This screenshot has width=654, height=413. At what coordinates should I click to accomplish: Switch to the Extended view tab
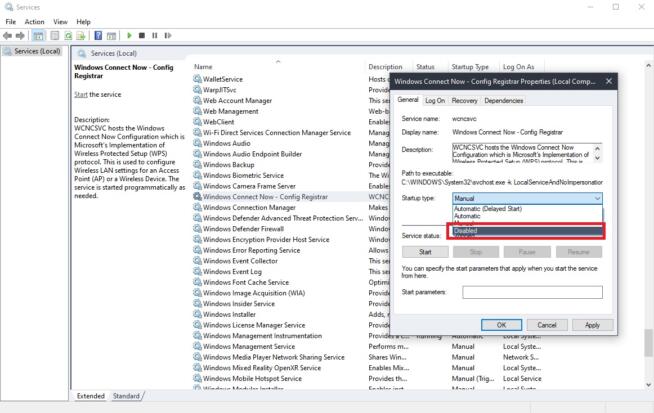tap(91, 396)
